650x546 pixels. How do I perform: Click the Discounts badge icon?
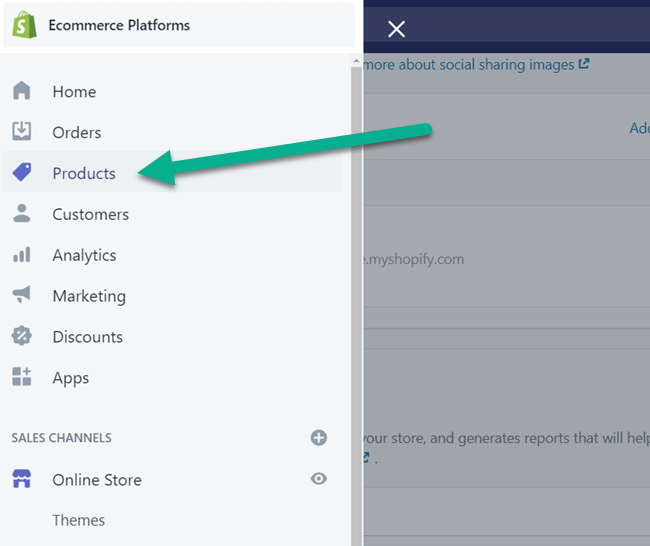click(22, 337)
